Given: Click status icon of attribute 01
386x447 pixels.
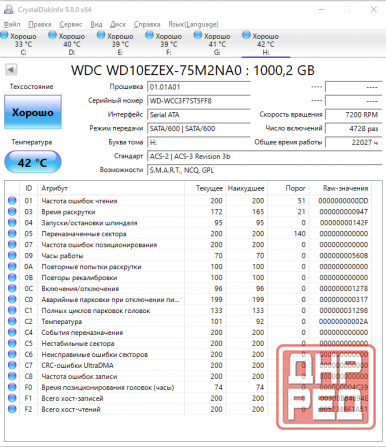Looking at the screenshot, I should pyautogui.click(x=12, y=201).
